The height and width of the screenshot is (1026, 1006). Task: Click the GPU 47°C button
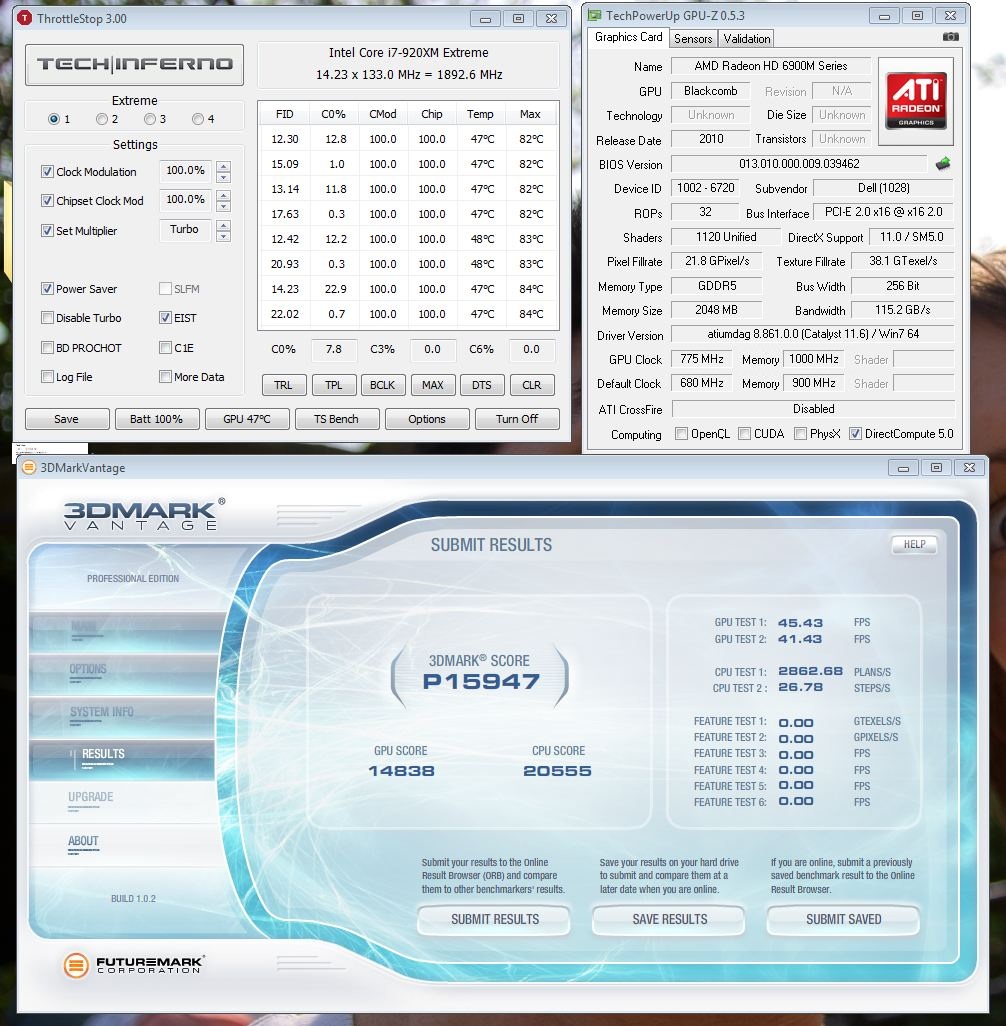[x=247, y=419]
